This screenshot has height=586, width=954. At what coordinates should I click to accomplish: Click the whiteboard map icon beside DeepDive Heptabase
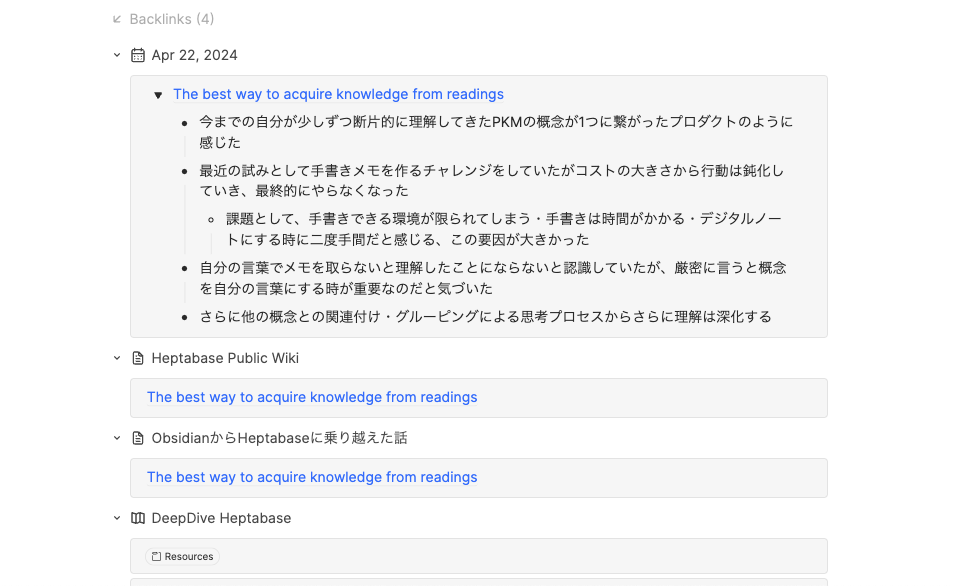pyautogui.click(x=138, y=518)
